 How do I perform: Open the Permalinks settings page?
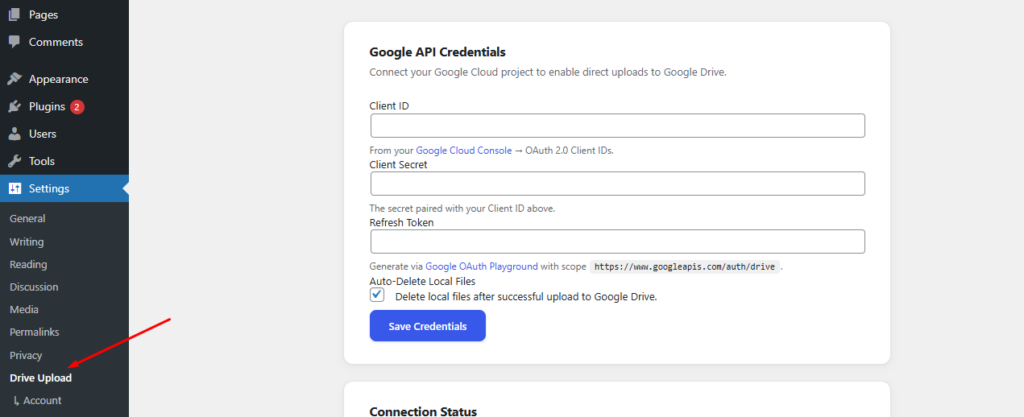[x=34, y=332]
